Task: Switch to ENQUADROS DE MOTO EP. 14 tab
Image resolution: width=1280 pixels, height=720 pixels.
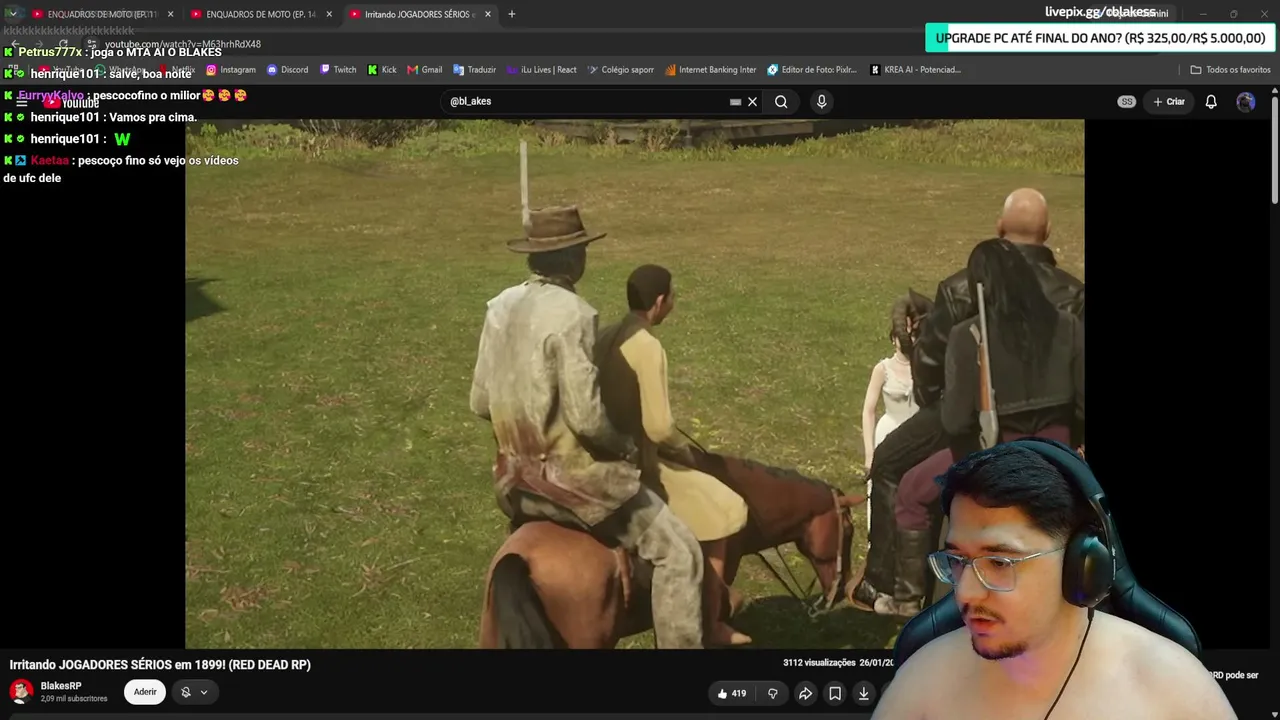Action: (260, 14)
